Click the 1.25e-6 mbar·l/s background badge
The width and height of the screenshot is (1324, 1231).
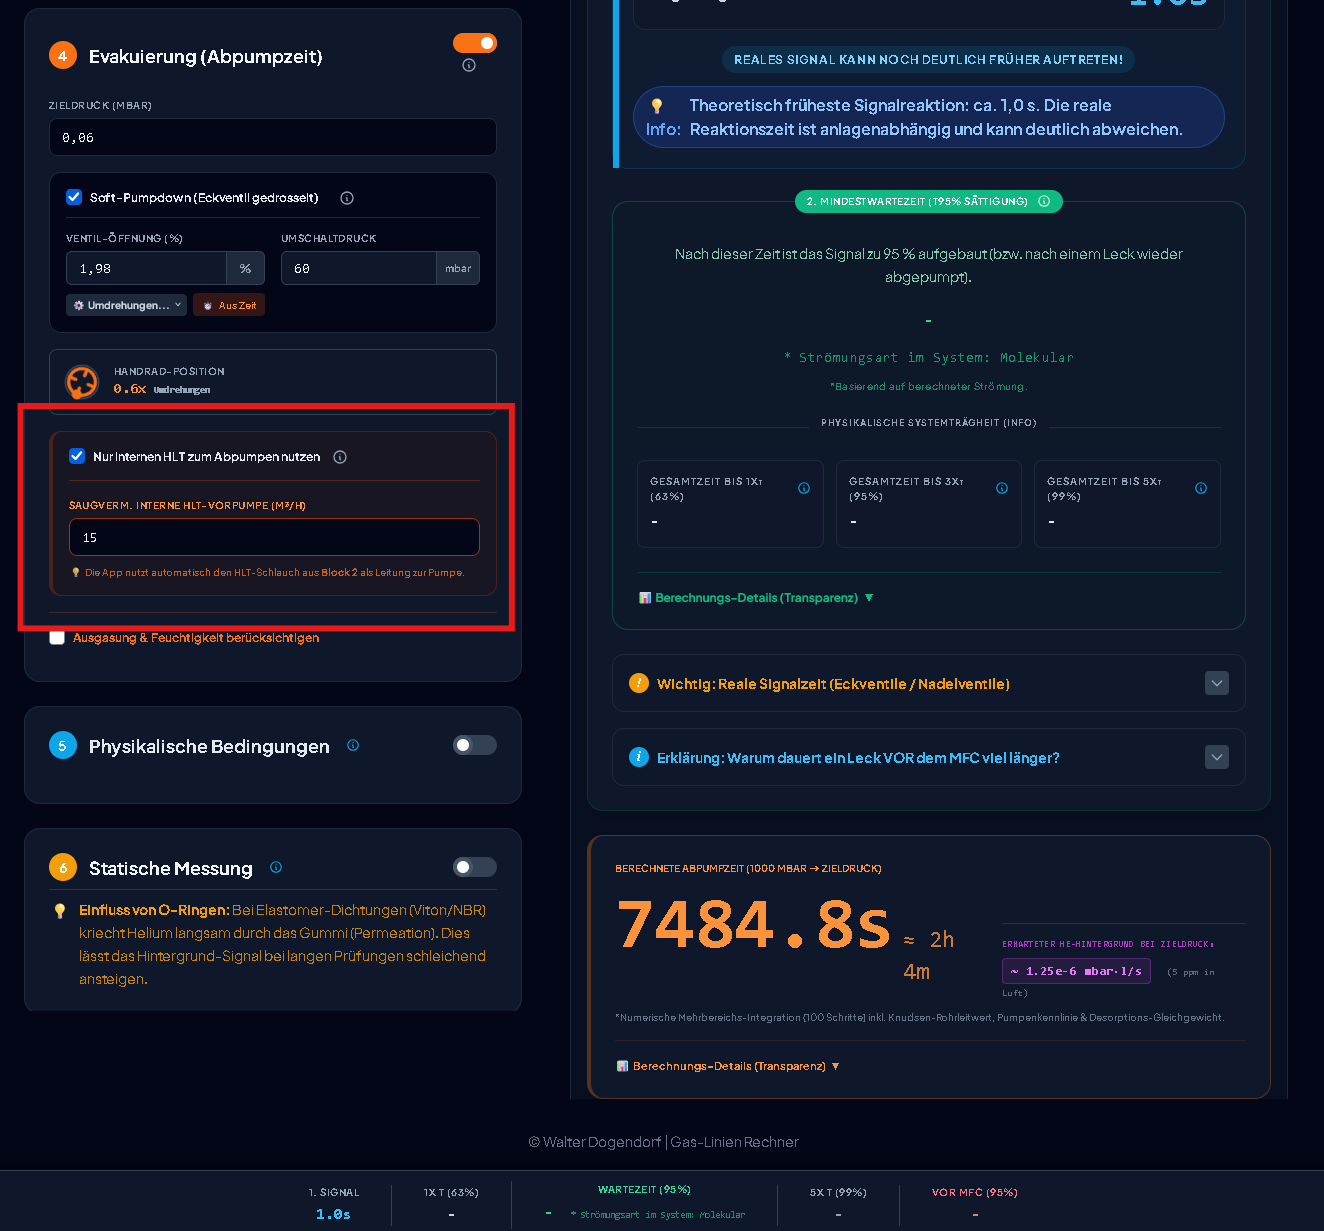tap(1076, 971)
